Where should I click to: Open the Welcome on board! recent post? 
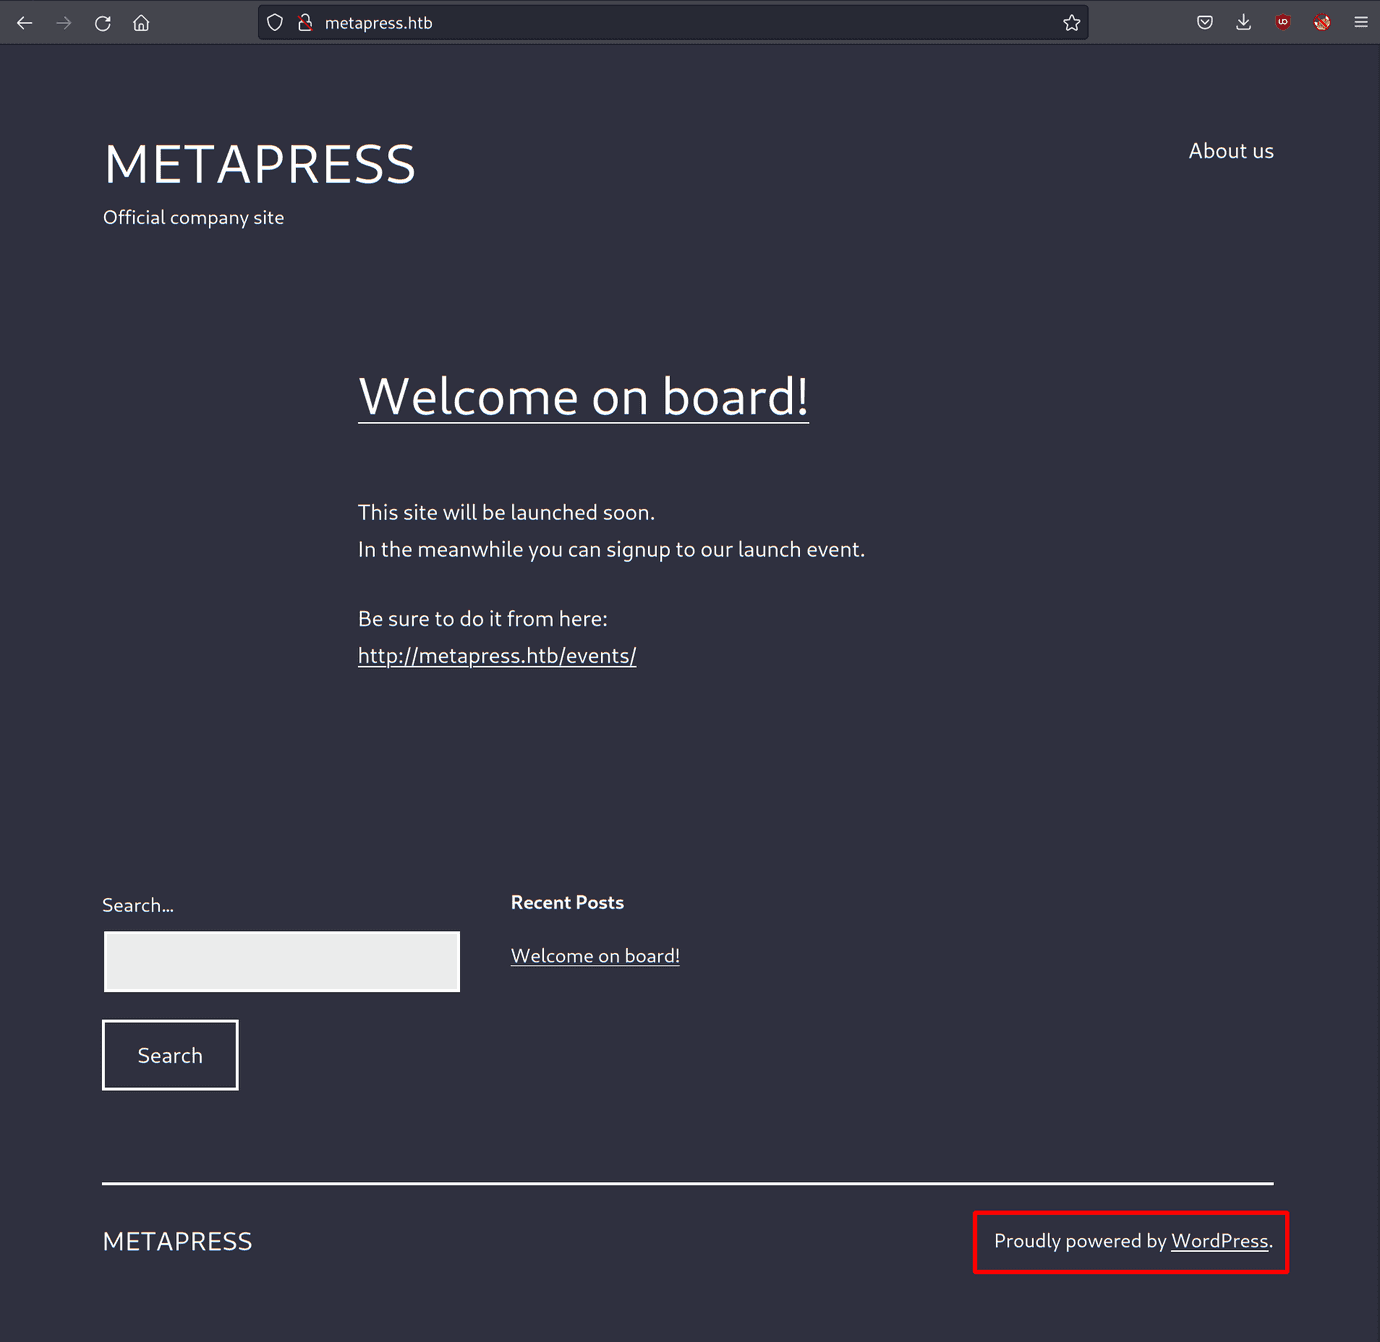[x=595, y=955]
